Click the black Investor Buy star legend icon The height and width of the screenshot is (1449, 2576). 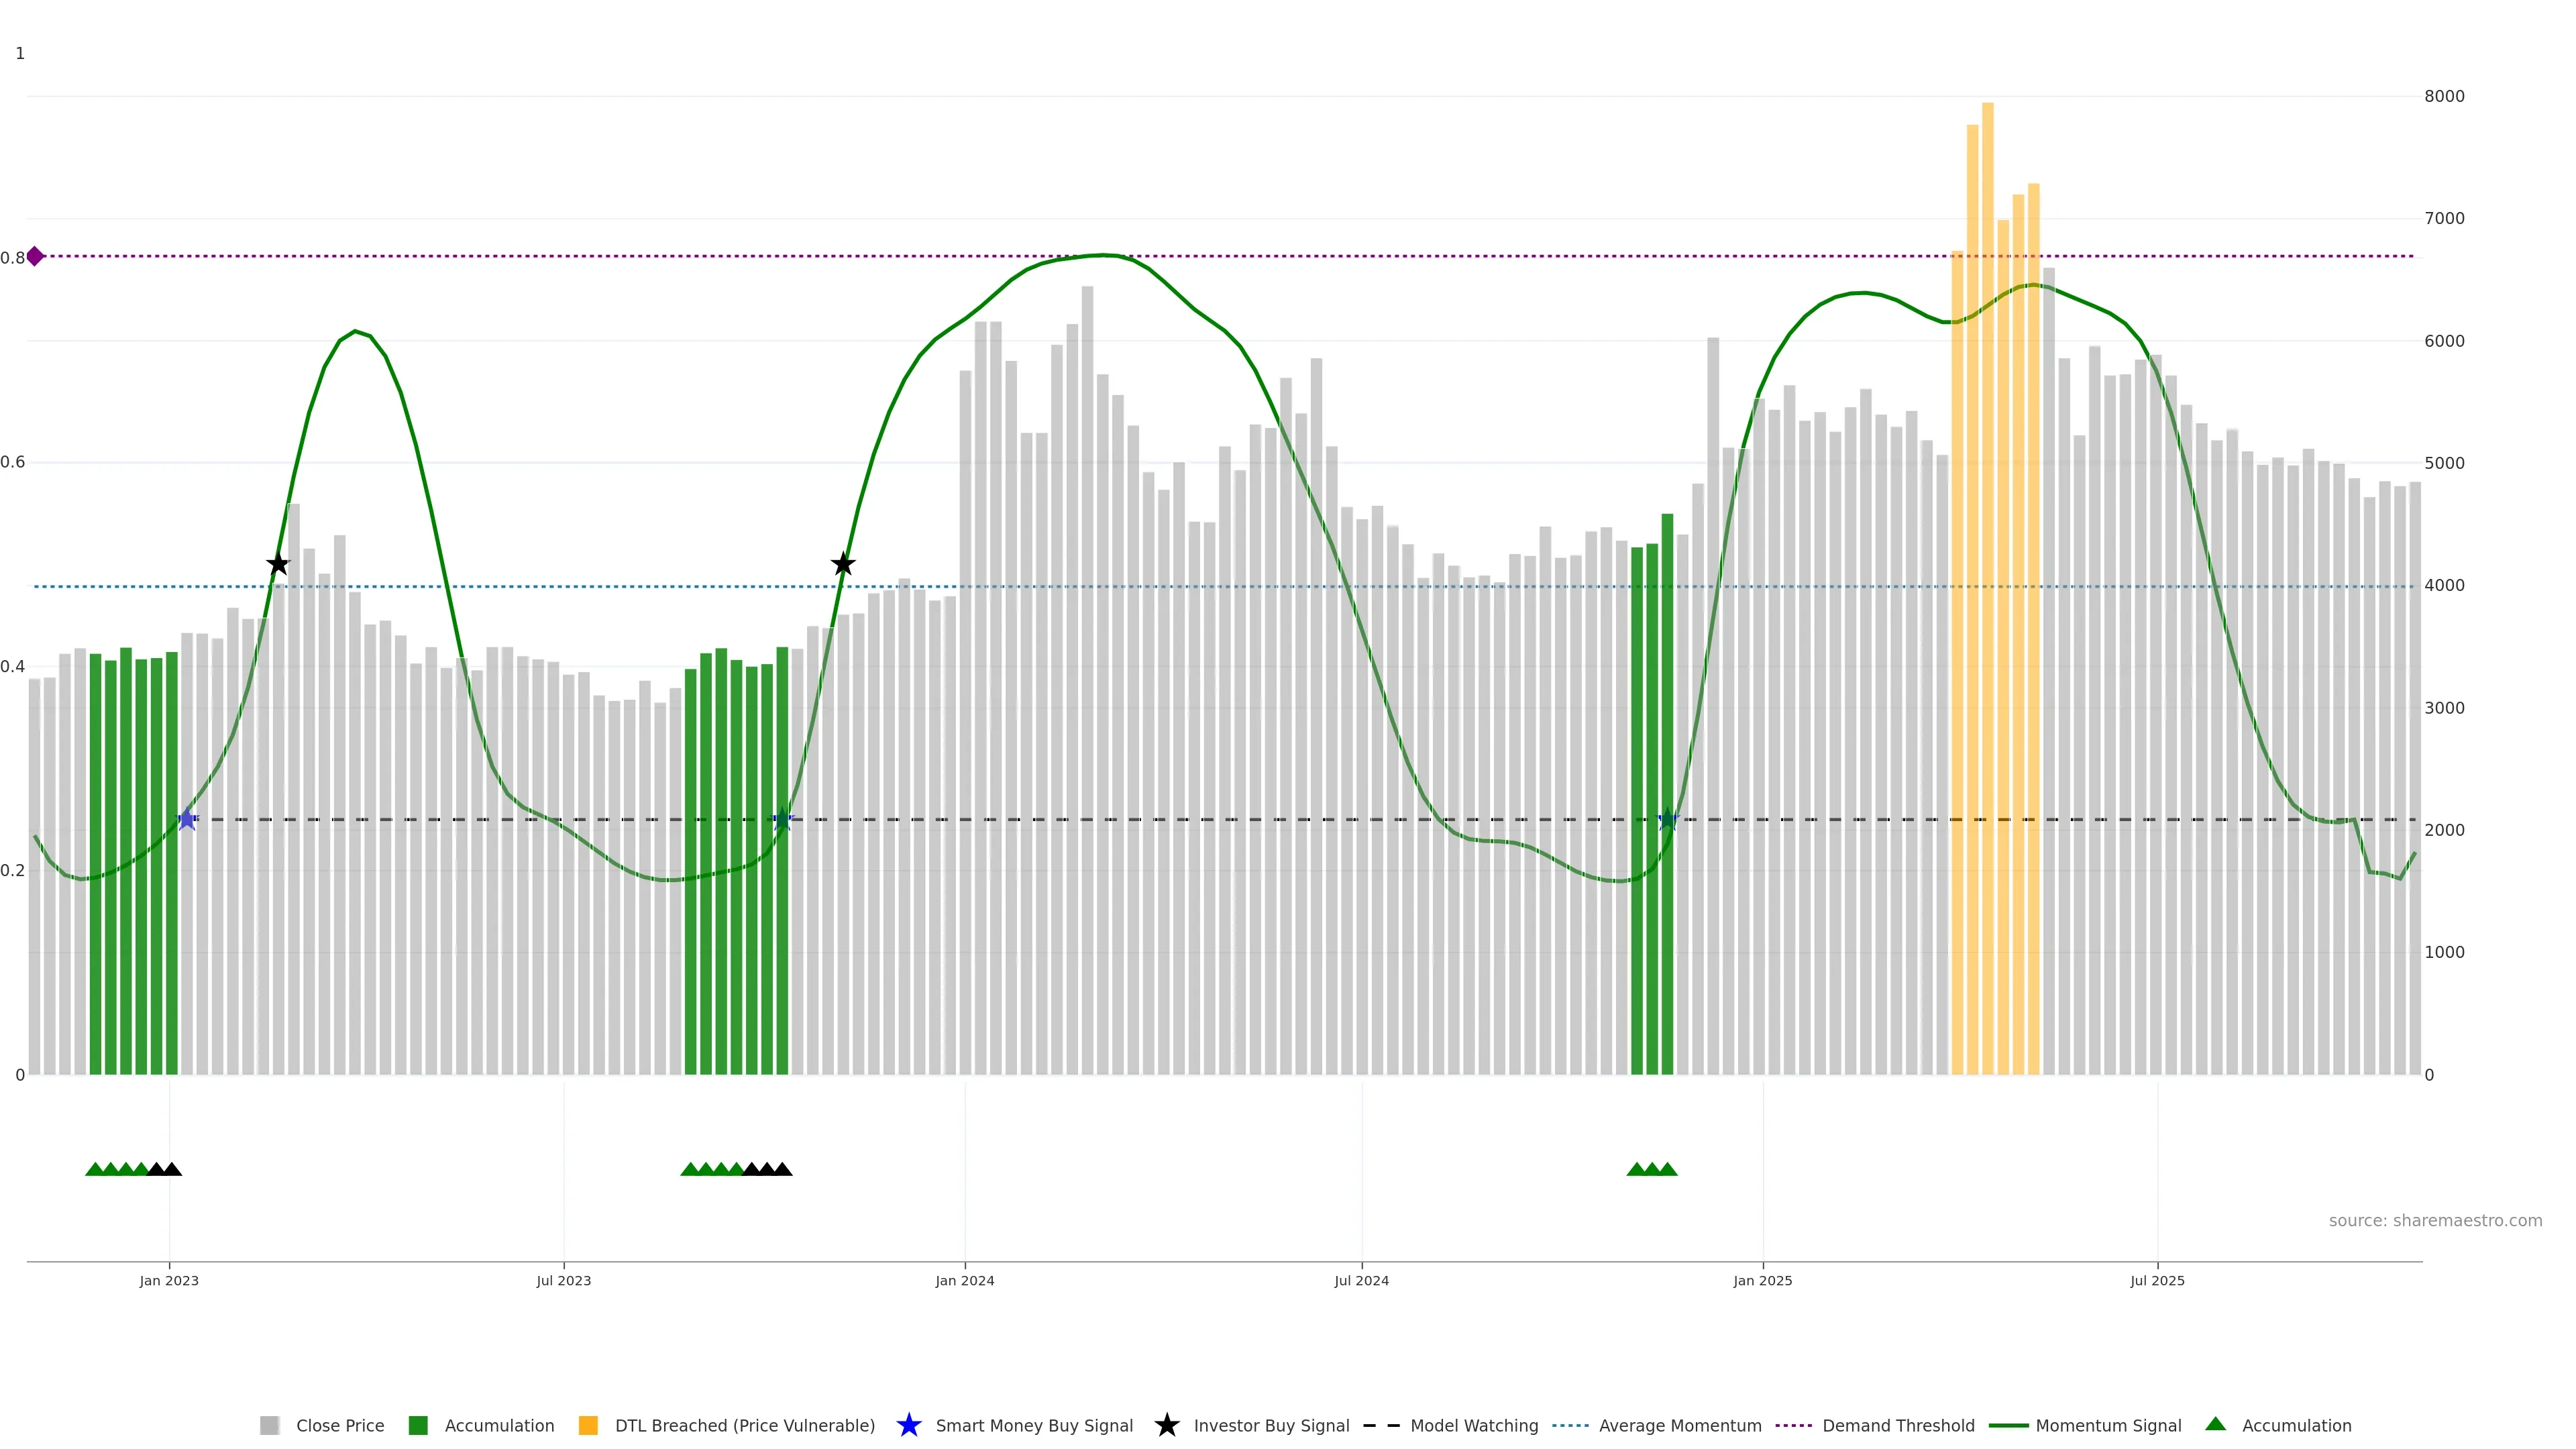(1166, 1425)
